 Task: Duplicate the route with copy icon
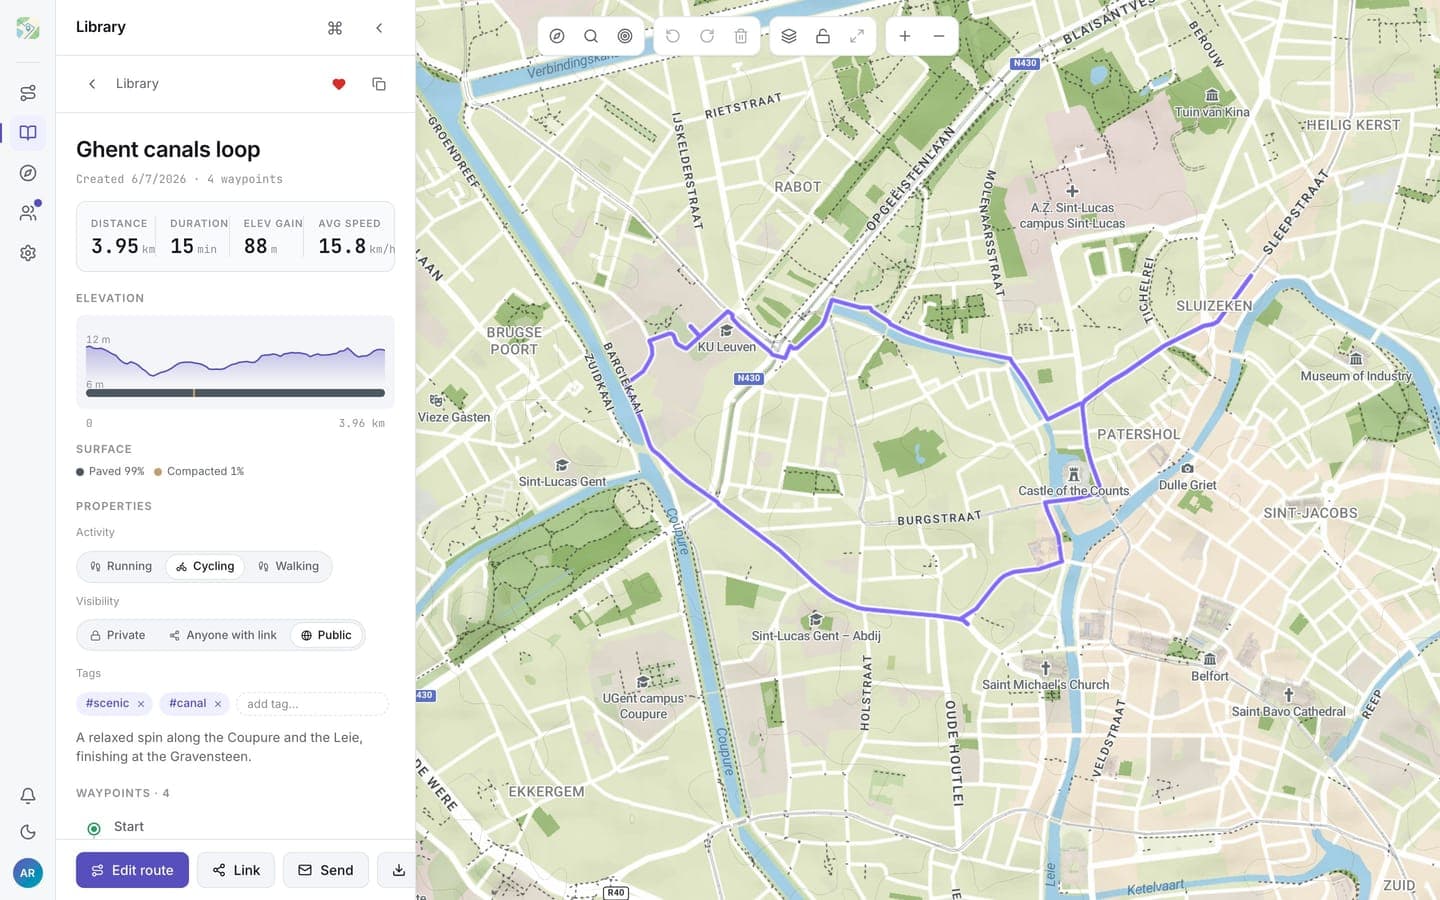pyautogui.click(x=379, y=84)
